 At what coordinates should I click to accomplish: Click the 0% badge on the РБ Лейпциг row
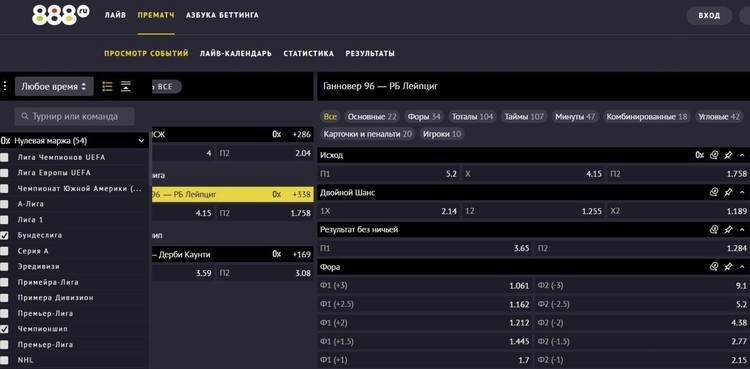click(277, 194)
